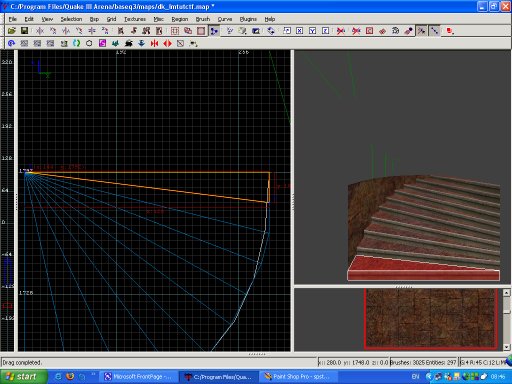The image size is (512, 384).
Task: Open the Selection menu
Action: [x=71, y=19]
